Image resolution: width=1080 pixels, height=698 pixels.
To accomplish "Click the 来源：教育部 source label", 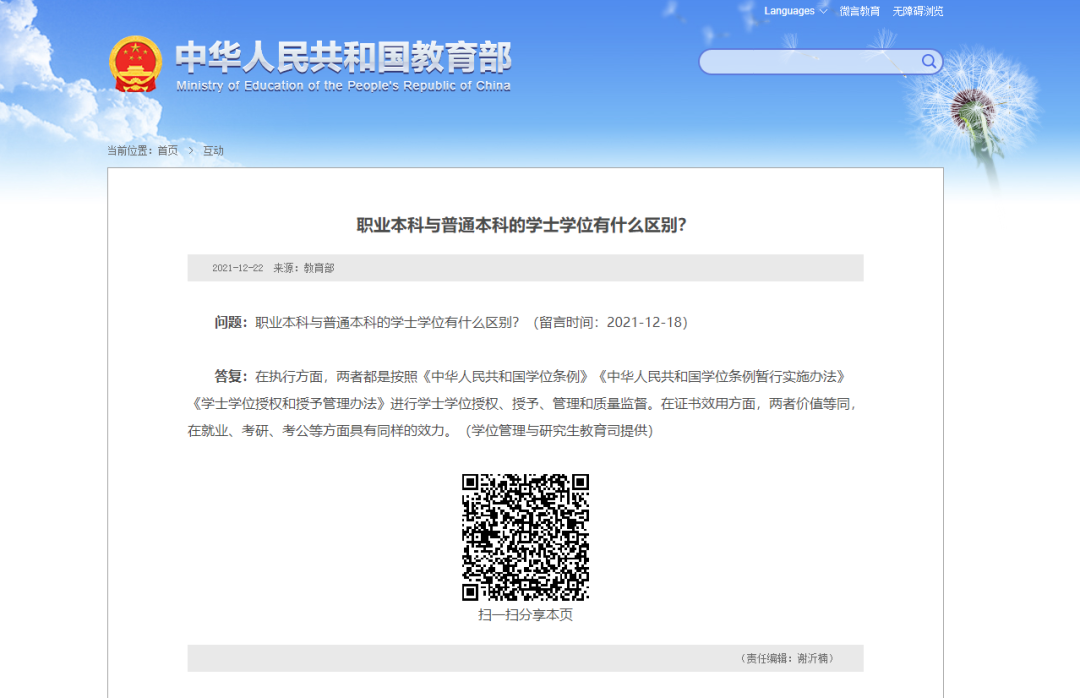I will click(x=304, y=268).
